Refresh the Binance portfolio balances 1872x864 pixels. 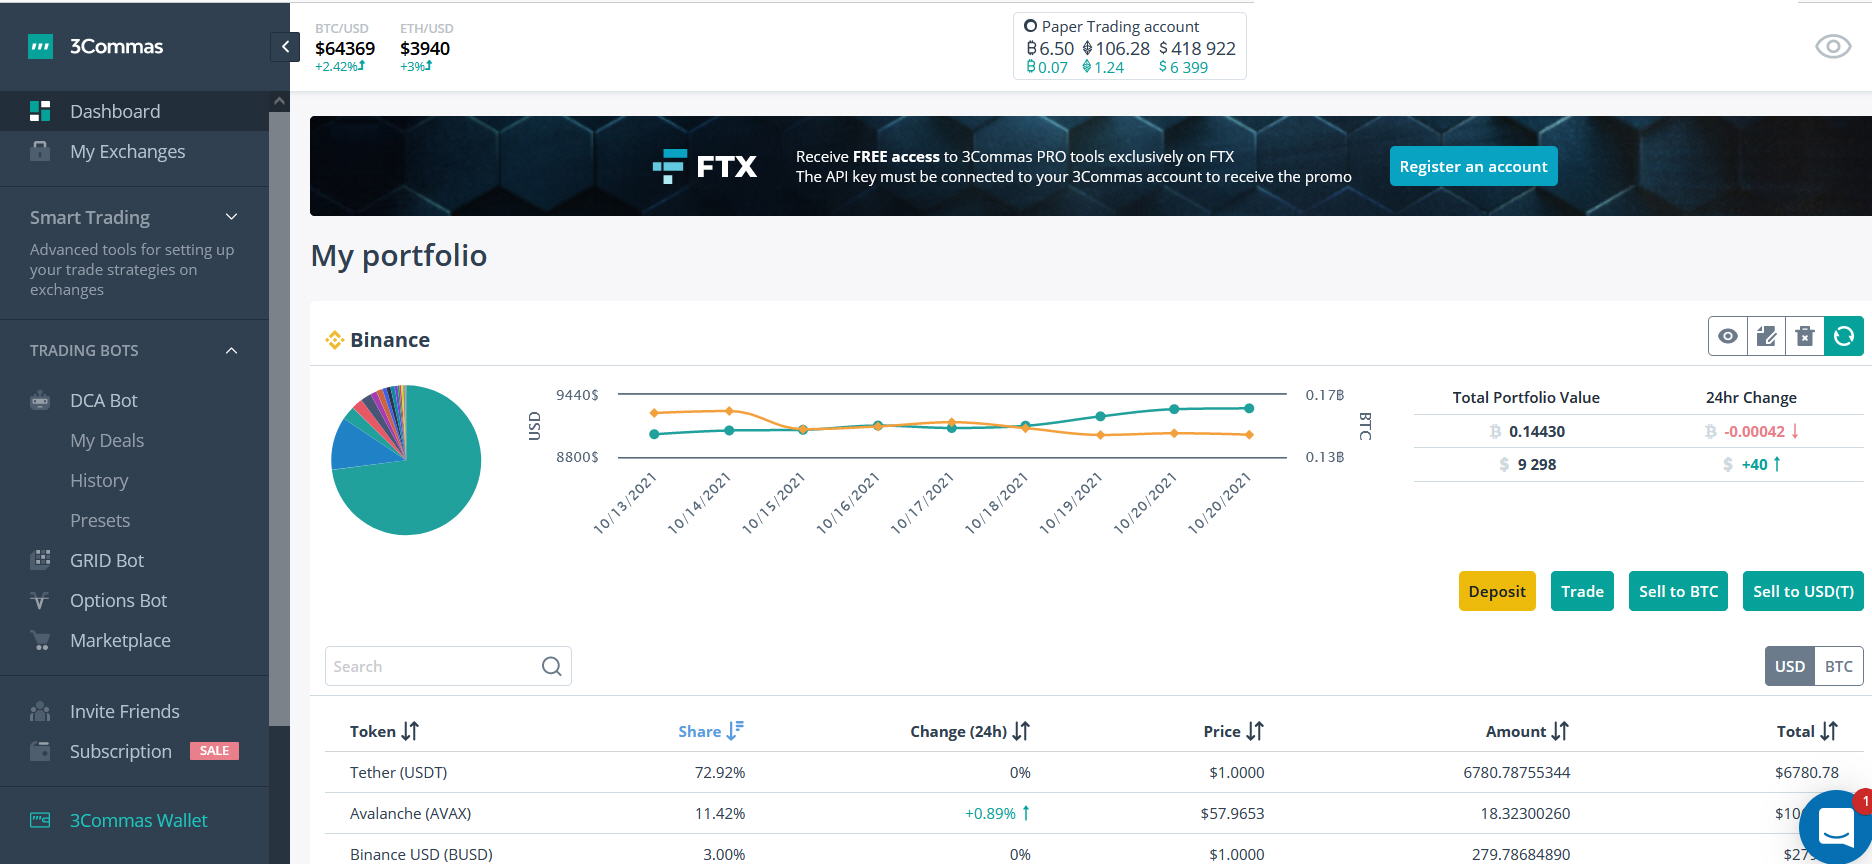(1844, 336)
